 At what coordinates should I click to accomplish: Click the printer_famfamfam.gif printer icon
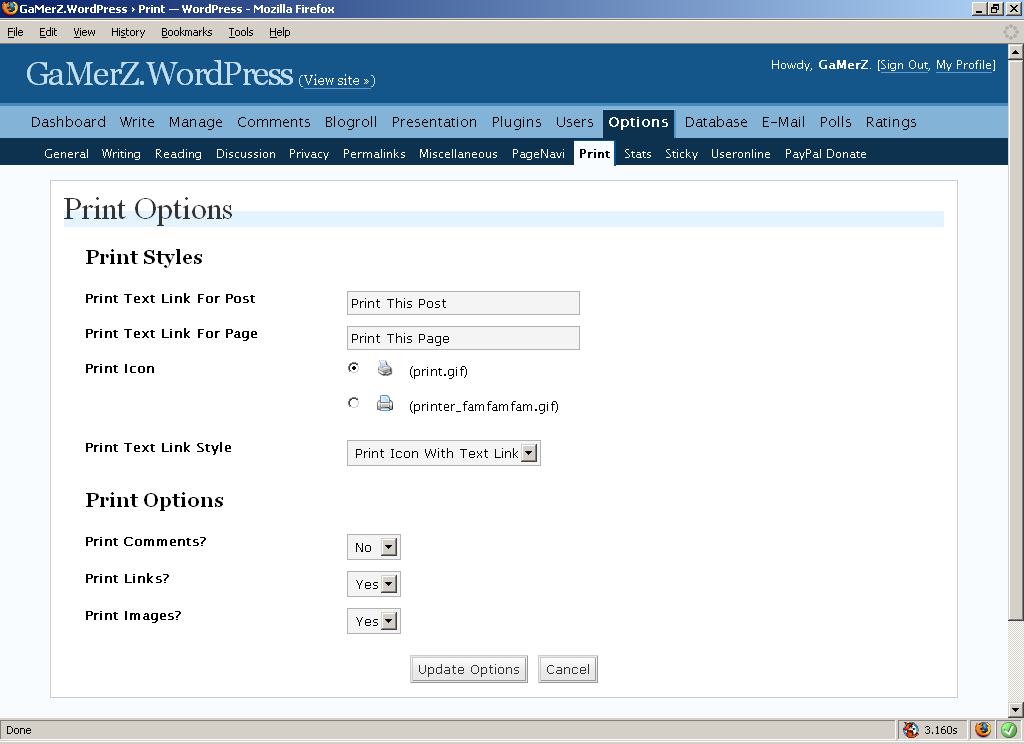point(385,405)
